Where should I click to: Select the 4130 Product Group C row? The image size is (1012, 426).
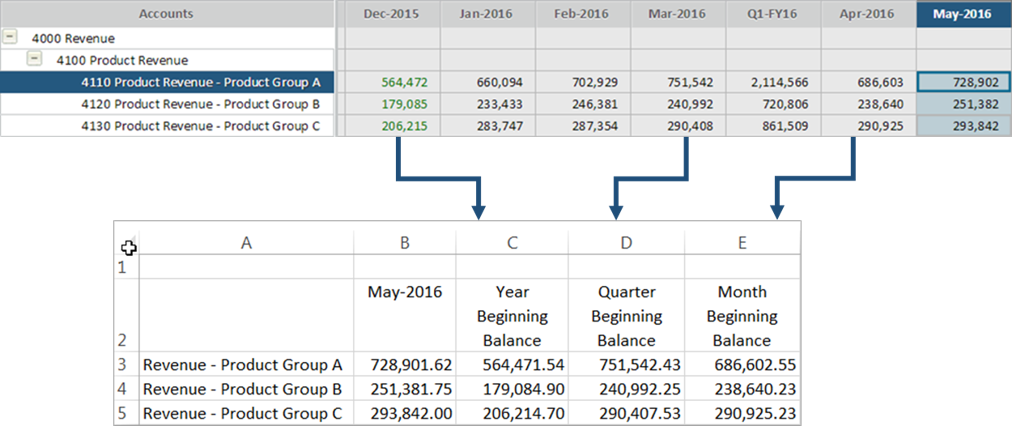point(167,126)
